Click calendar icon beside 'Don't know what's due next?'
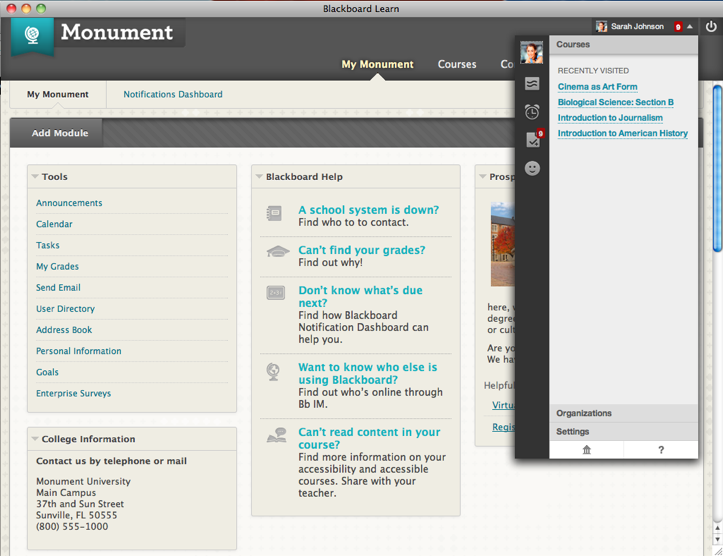 [x=276, y=293]
